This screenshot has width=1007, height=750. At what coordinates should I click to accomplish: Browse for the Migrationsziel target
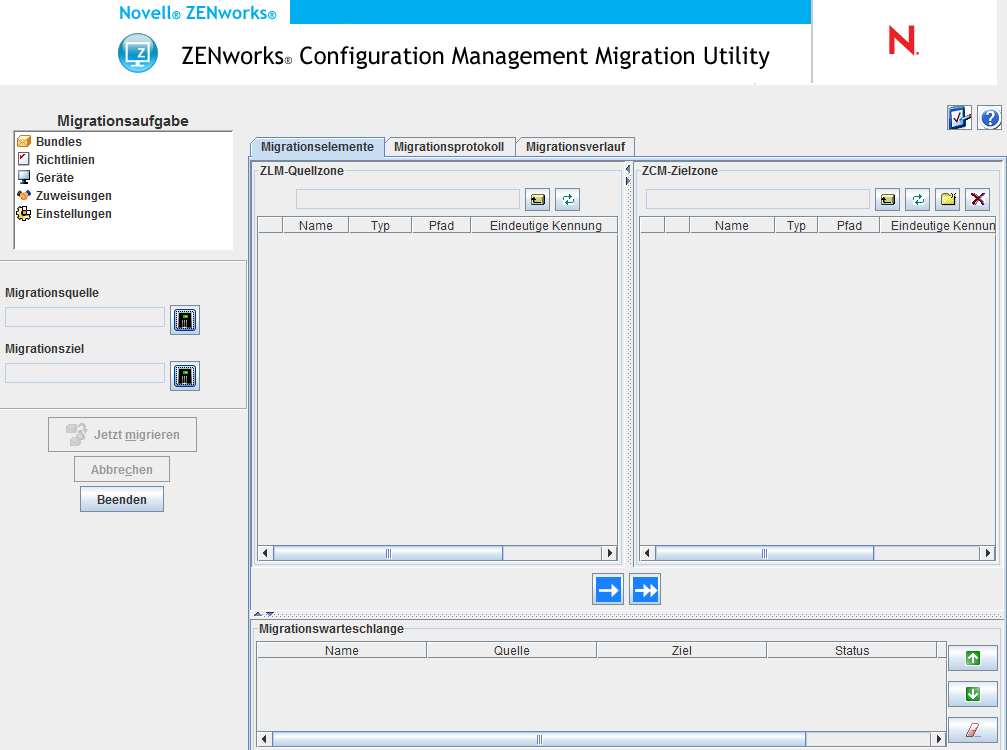184,376
